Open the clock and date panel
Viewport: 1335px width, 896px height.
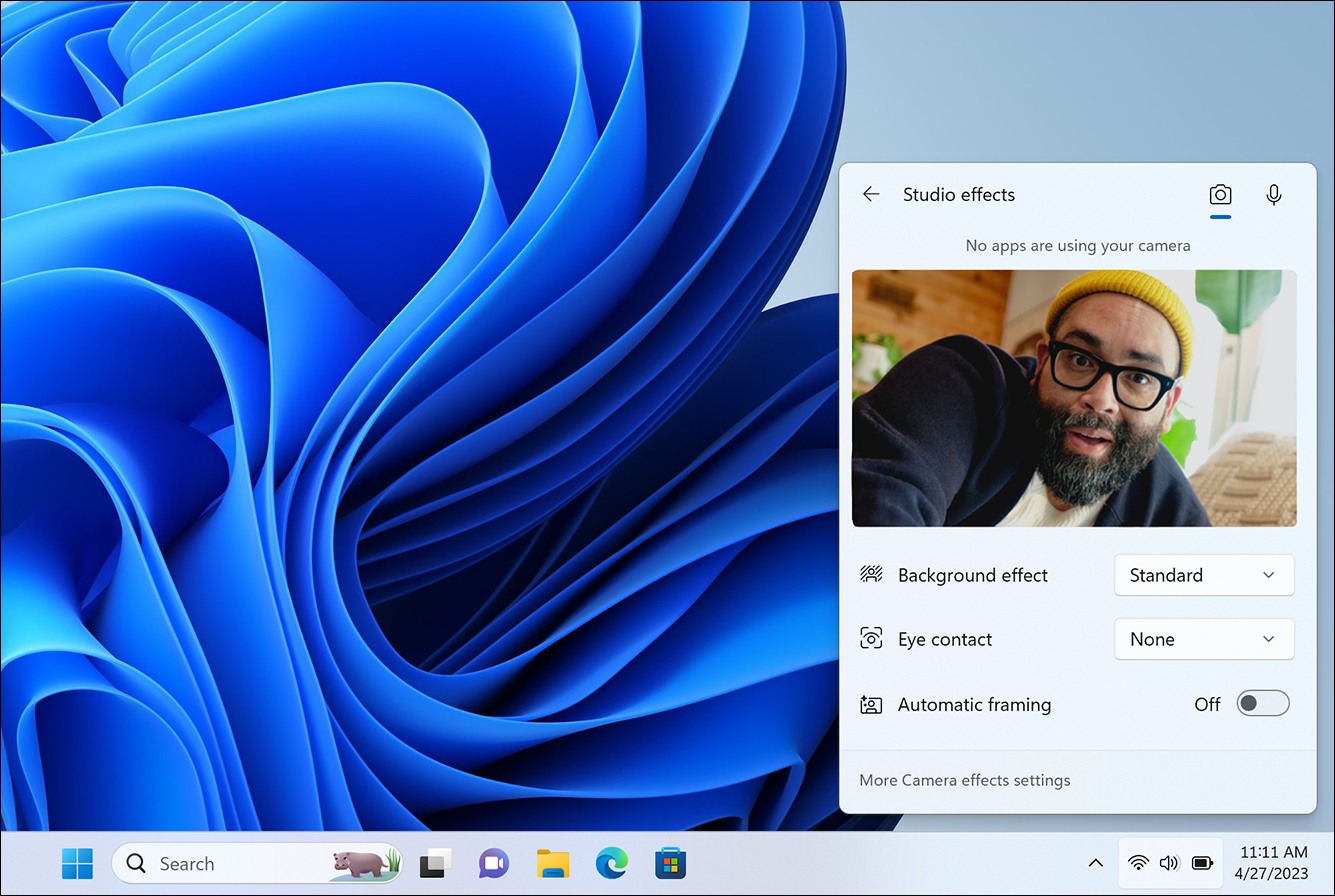tap(1273, 863)
